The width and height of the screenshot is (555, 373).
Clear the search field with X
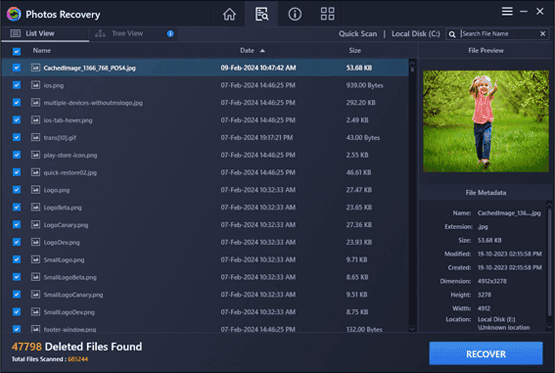(543, 34)
